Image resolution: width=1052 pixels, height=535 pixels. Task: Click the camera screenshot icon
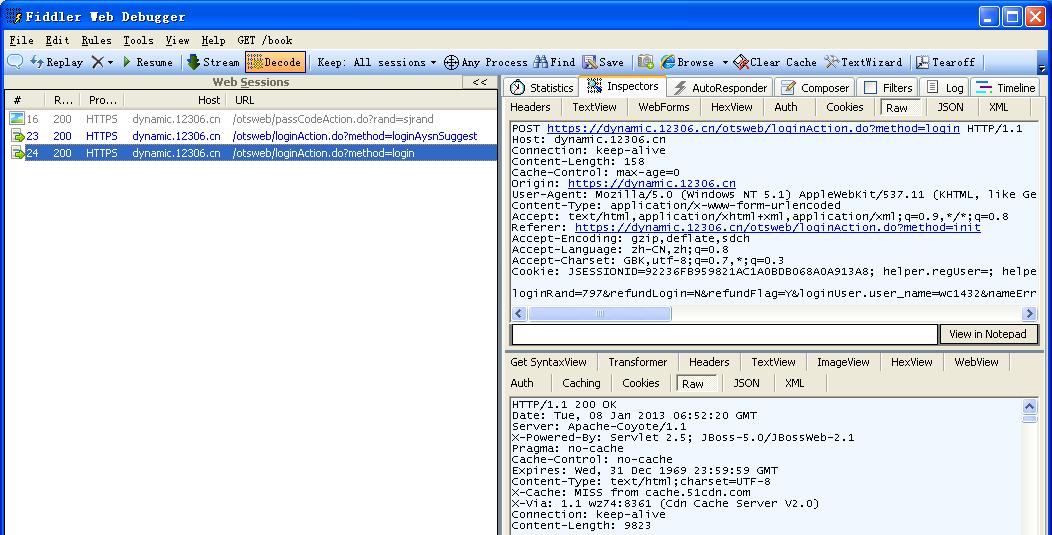[x=645, y=62]
